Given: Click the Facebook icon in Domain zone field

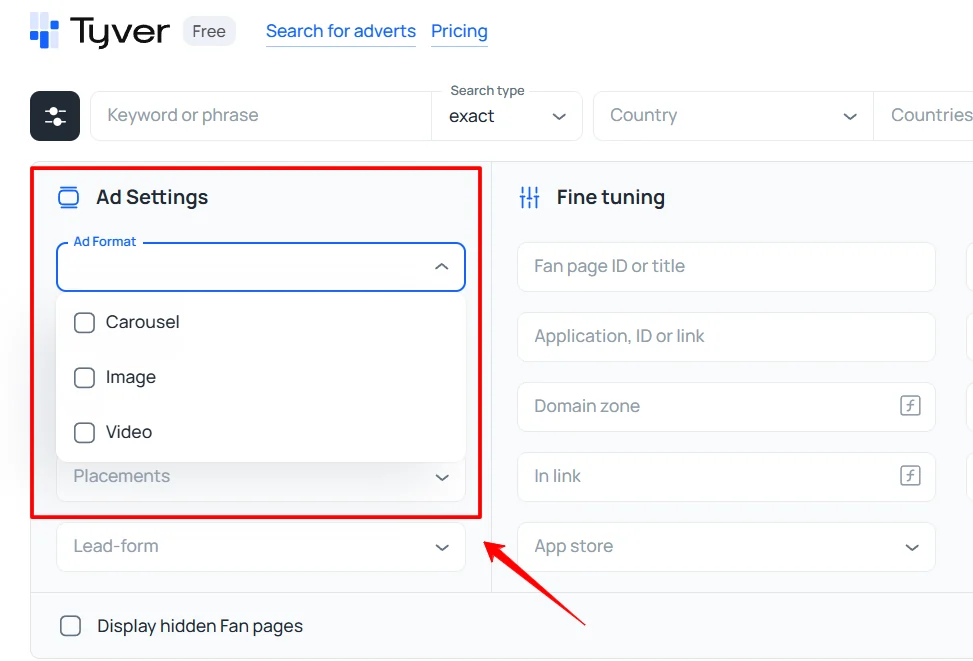Looking at the screenshot, I should 910,406.
